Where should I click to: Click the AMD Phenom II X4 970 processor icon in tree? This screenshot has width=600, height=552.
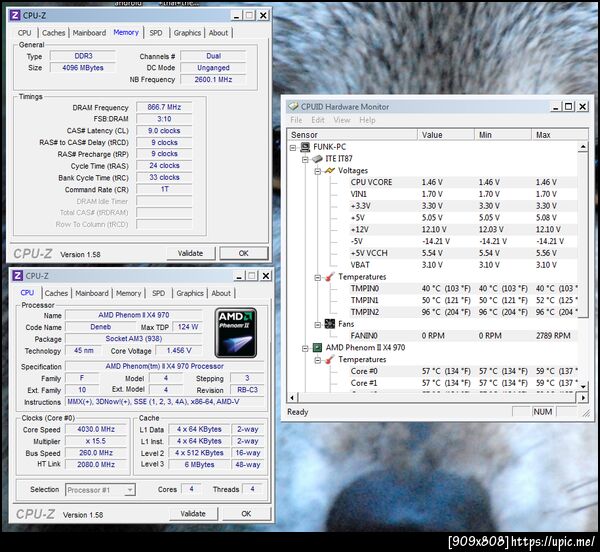pyautogui.click(x=317, y=348)
